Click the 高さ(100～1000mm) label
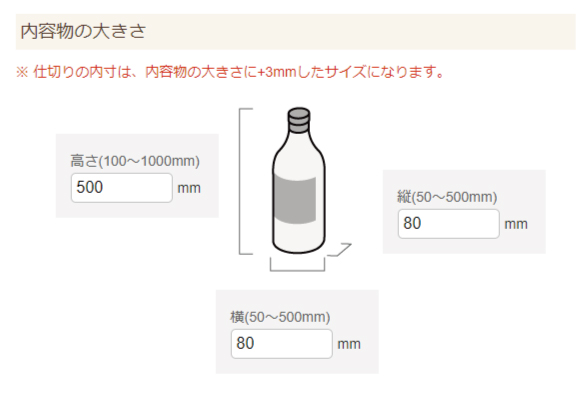Image resolution: width=587 pixels, height=405 pixels. point(135,161)
